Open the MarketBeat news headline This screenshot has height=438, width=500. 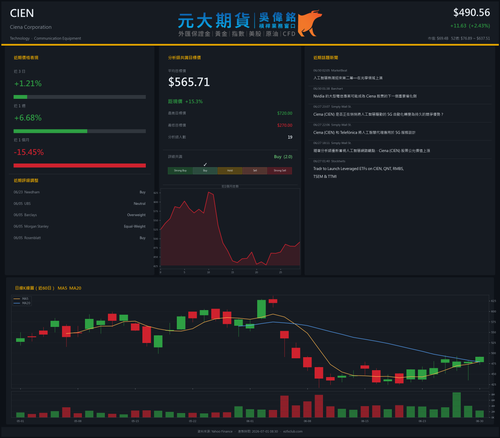(x=348, y=78)
